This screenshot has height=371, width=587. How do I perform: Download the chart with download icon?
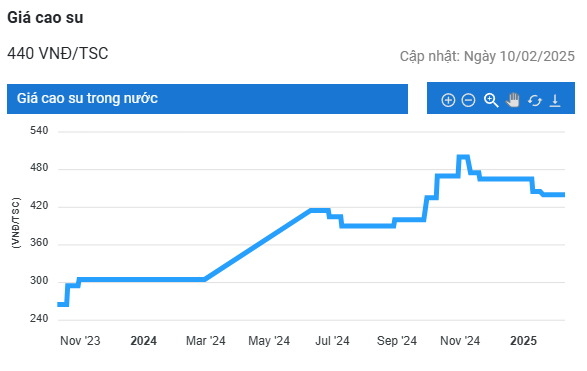pyautogui.click(x=555, y=100)
